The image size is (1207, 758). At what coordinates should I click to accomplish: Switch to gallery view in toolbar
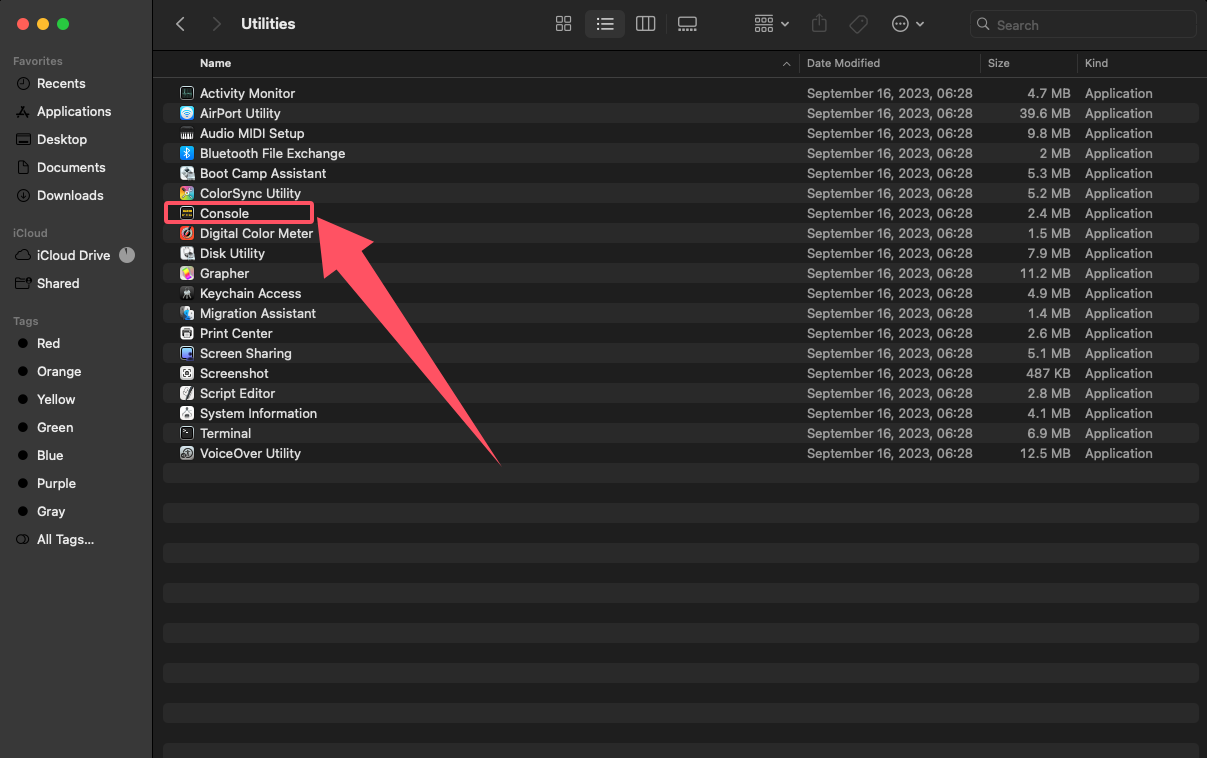[687, 24]
